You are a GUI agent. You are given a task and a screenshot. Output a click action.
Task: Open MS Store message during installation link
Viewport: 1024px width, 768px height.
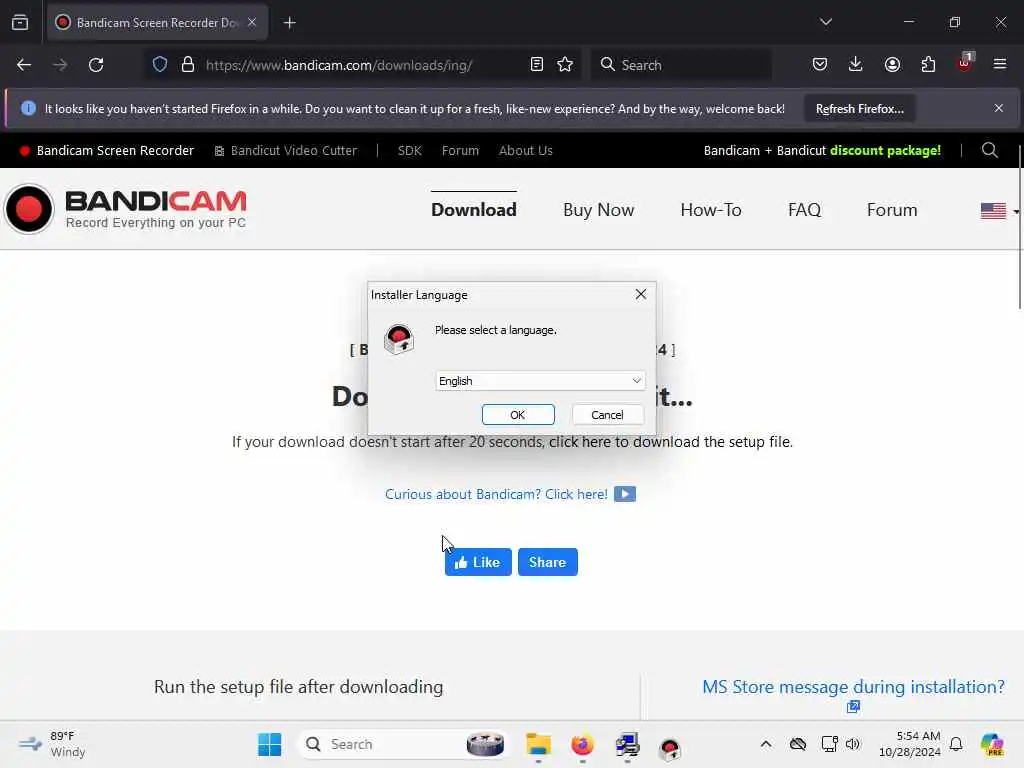(853, 687)
